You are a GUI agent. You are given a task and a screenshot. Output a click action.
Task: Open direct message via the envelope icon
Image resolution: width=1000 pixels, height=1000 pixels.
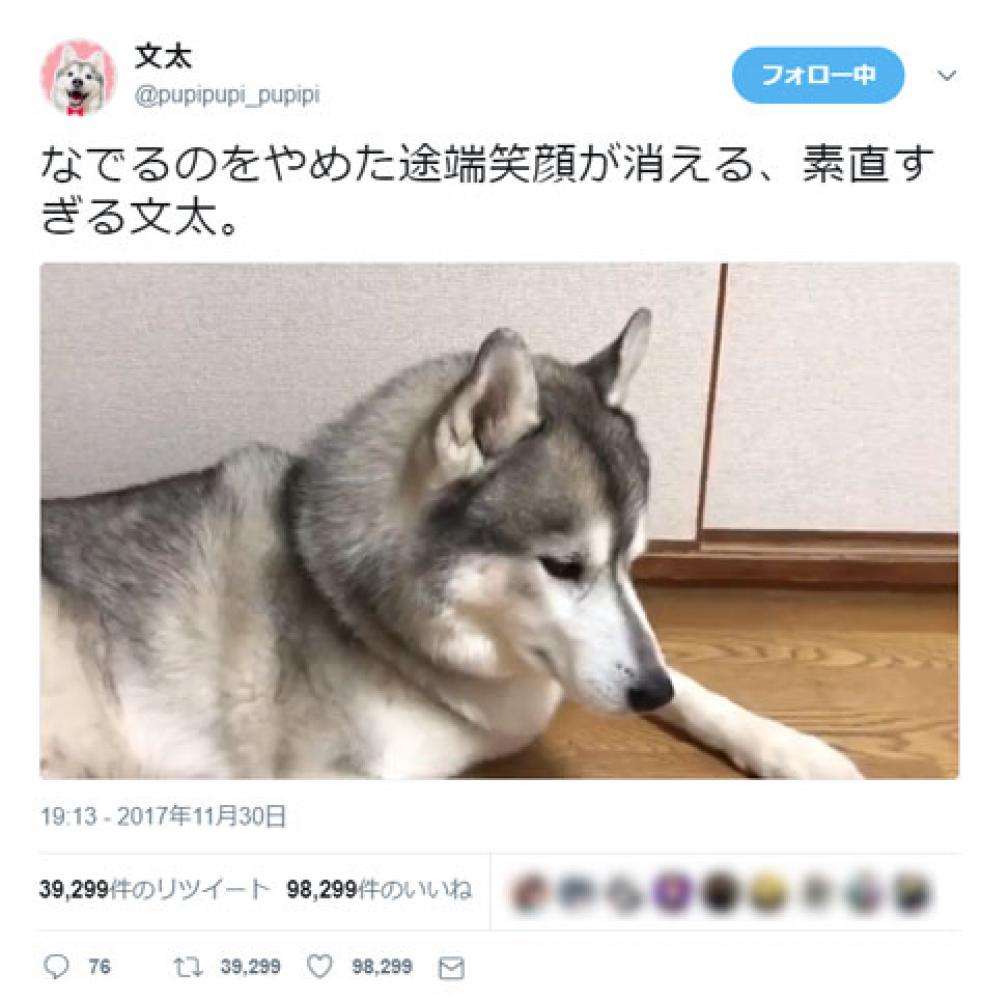[451, 968]
